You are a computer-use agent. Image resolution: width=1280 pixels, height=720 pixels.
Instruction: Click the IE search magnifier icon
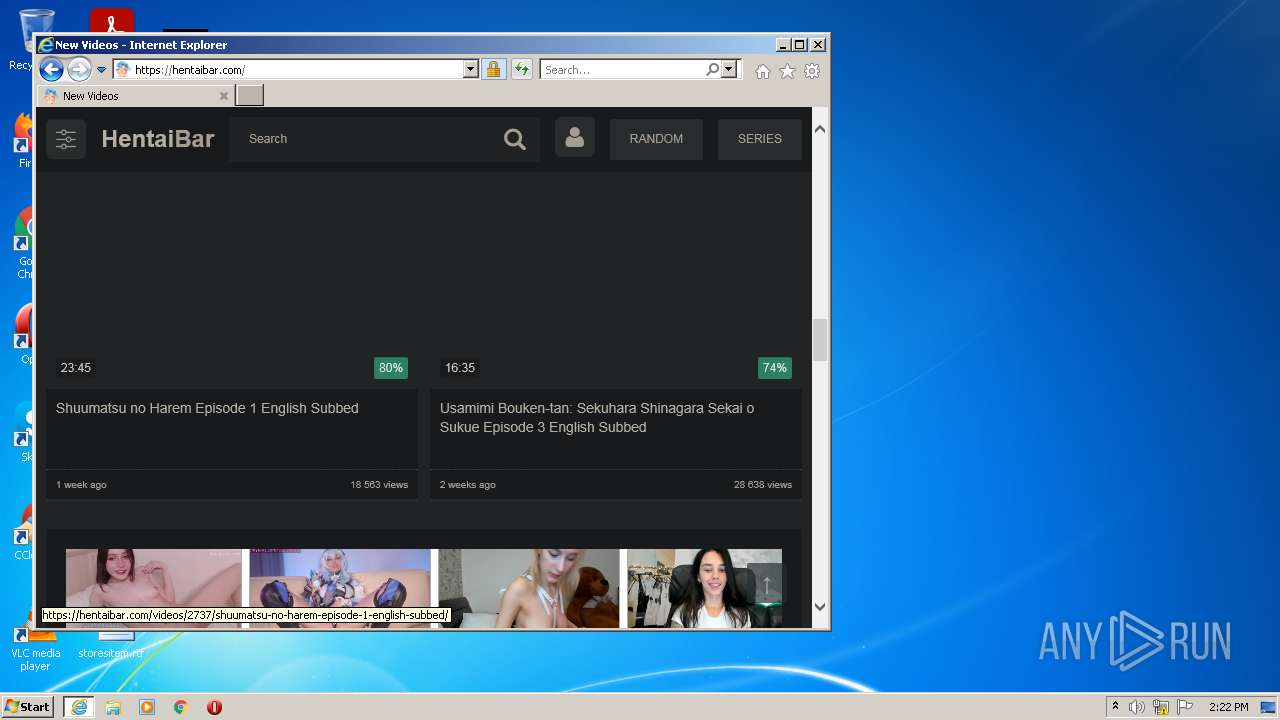[x=712, y=70]
